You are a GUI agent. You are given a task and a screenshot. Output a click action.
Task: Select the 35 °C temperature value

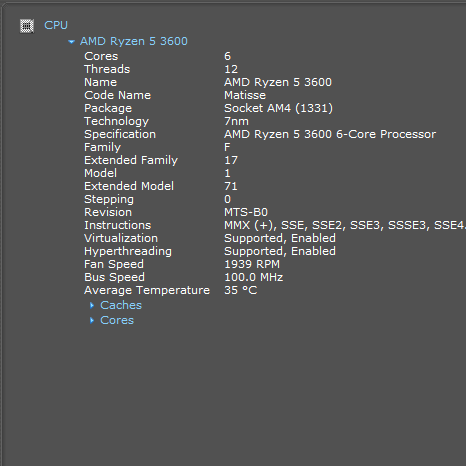[241, 290]
